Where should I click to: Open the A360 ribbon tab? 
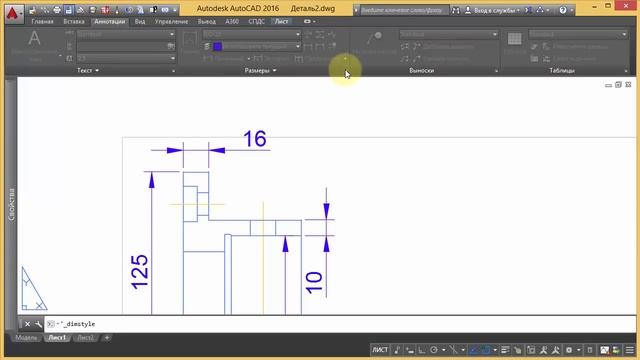[x=232, y=22]
